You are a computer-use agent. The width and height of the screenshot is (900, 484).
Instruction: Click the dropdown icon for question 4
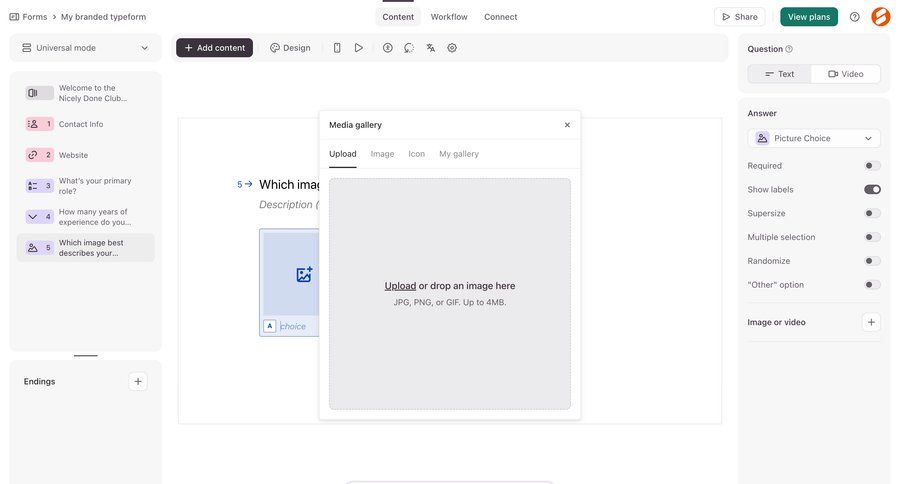39,217
